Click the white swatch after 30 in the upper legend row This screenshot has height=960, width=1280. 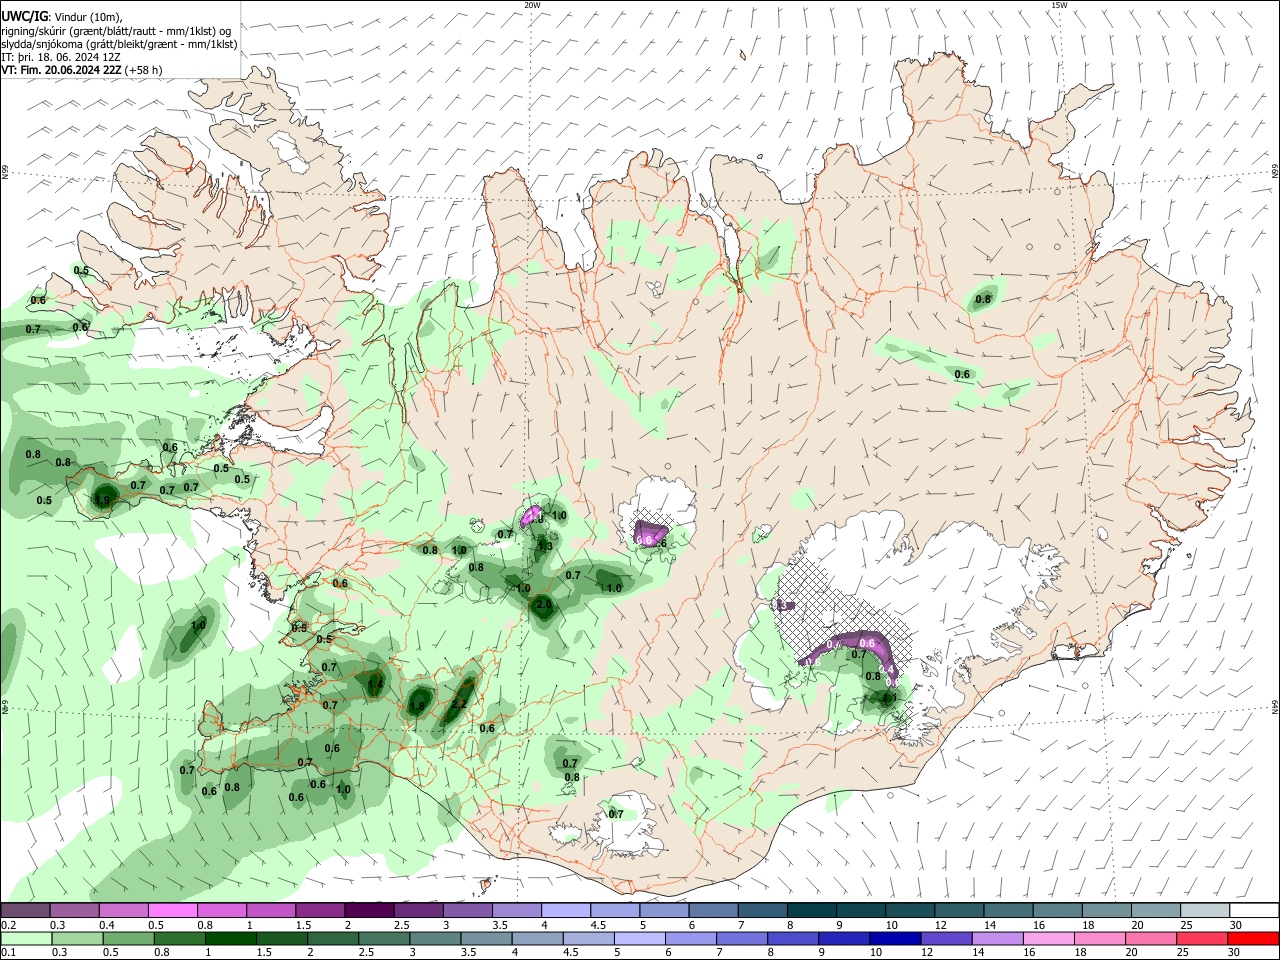1254,911
